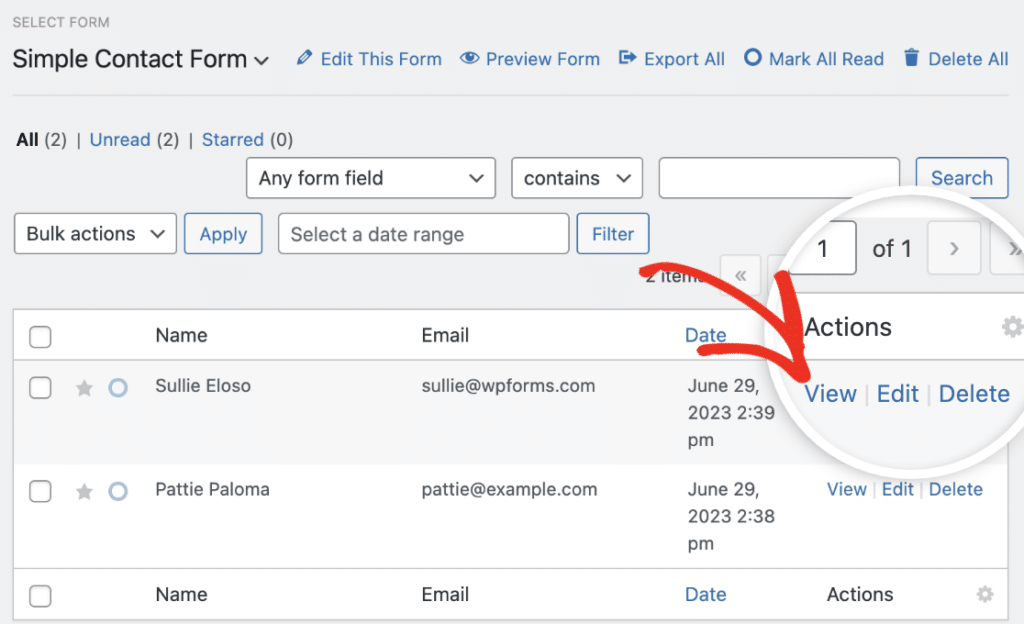Click the pencil icon to edit this form
Viewport: 1024px width, 624px height.
tap(305, 59)
